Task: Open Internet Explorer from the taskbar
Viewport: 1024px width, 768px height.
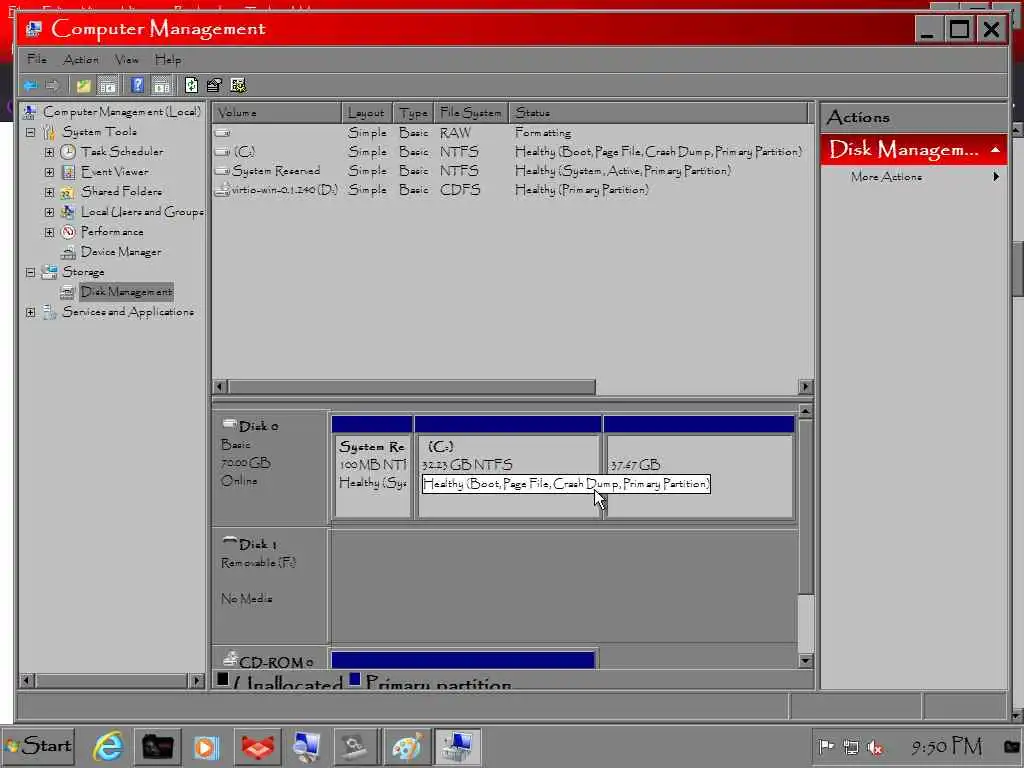Action: coord(108,746)
